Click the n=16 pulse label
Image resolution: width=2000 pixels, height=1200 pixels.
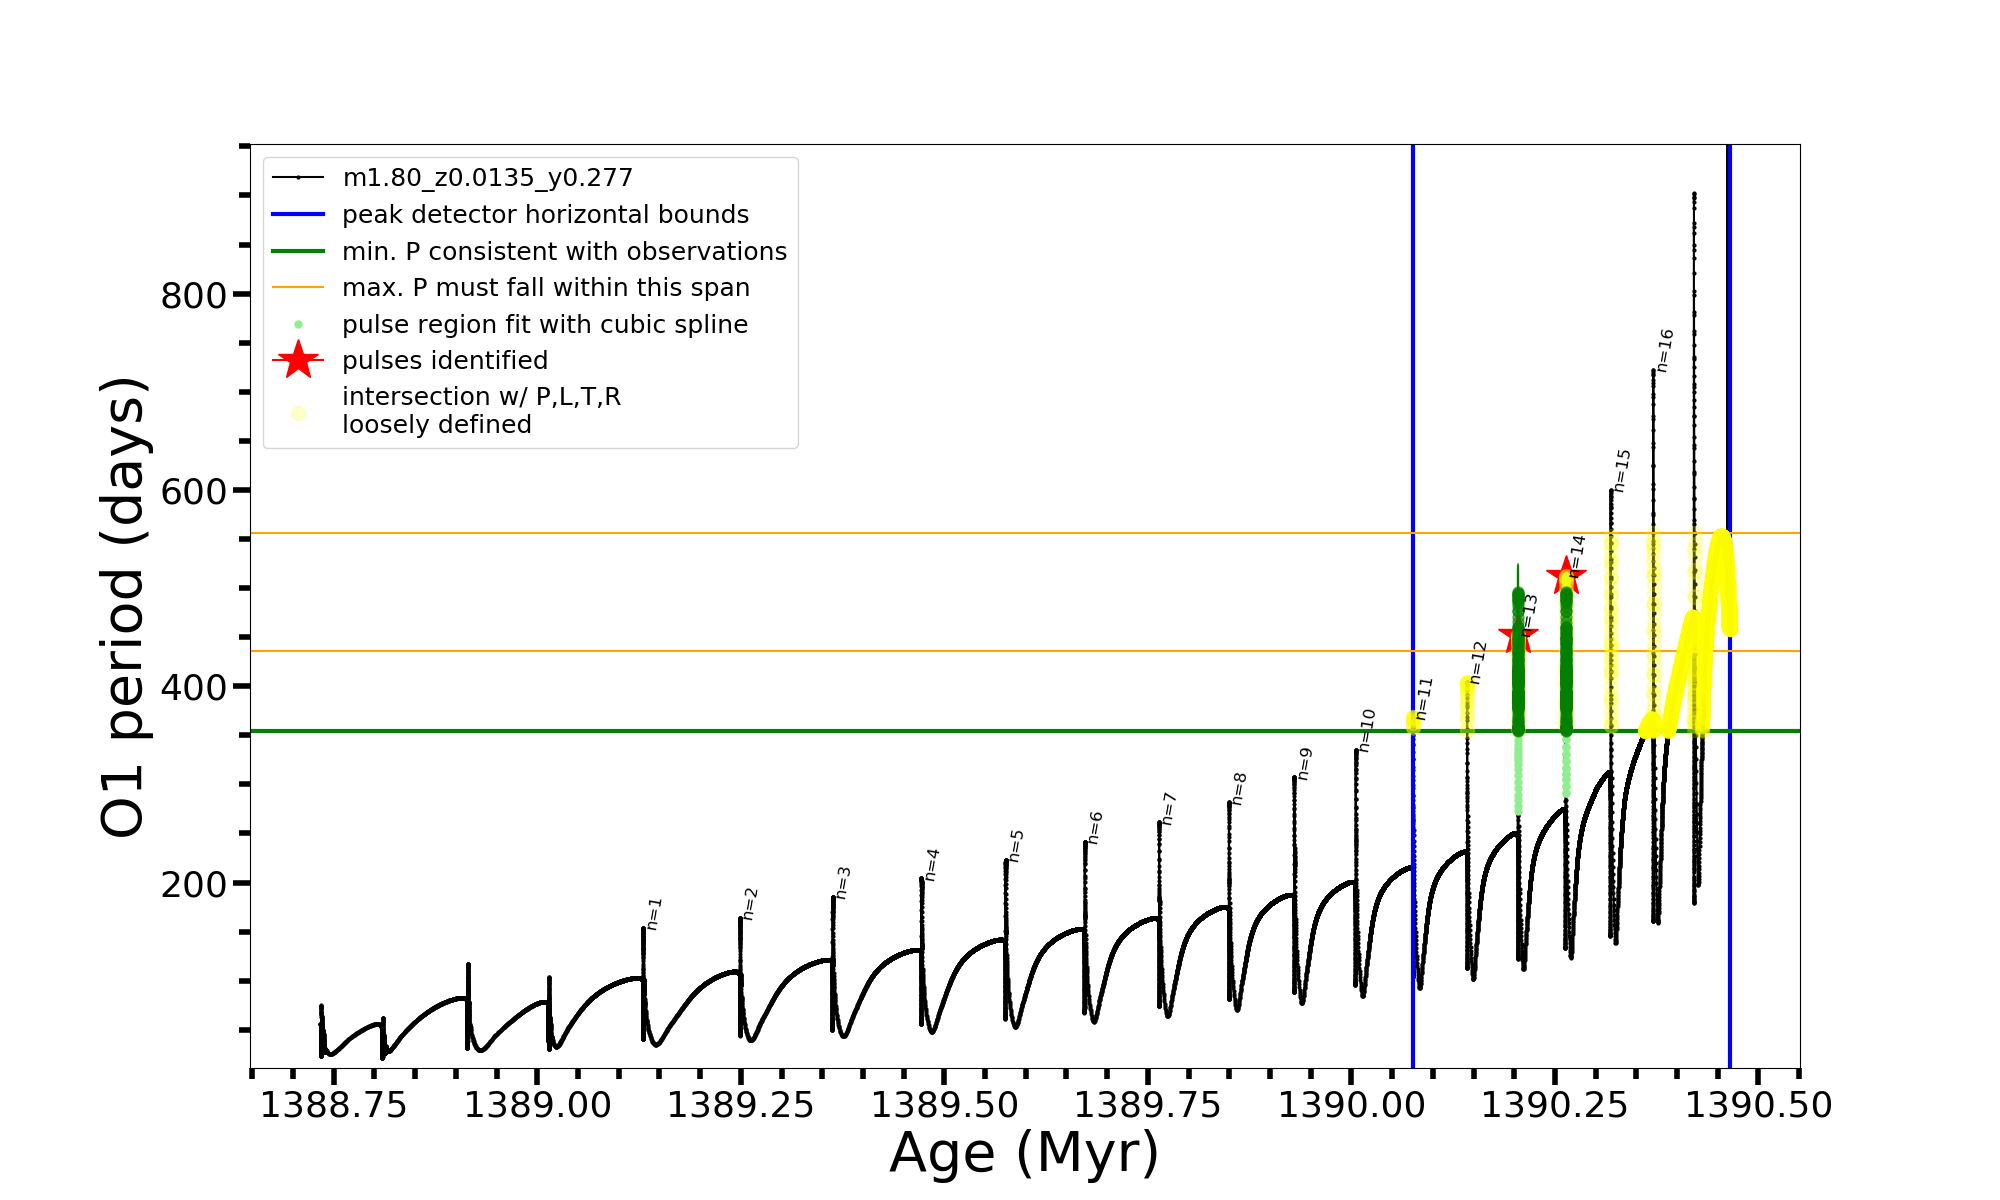[1664, 350]
